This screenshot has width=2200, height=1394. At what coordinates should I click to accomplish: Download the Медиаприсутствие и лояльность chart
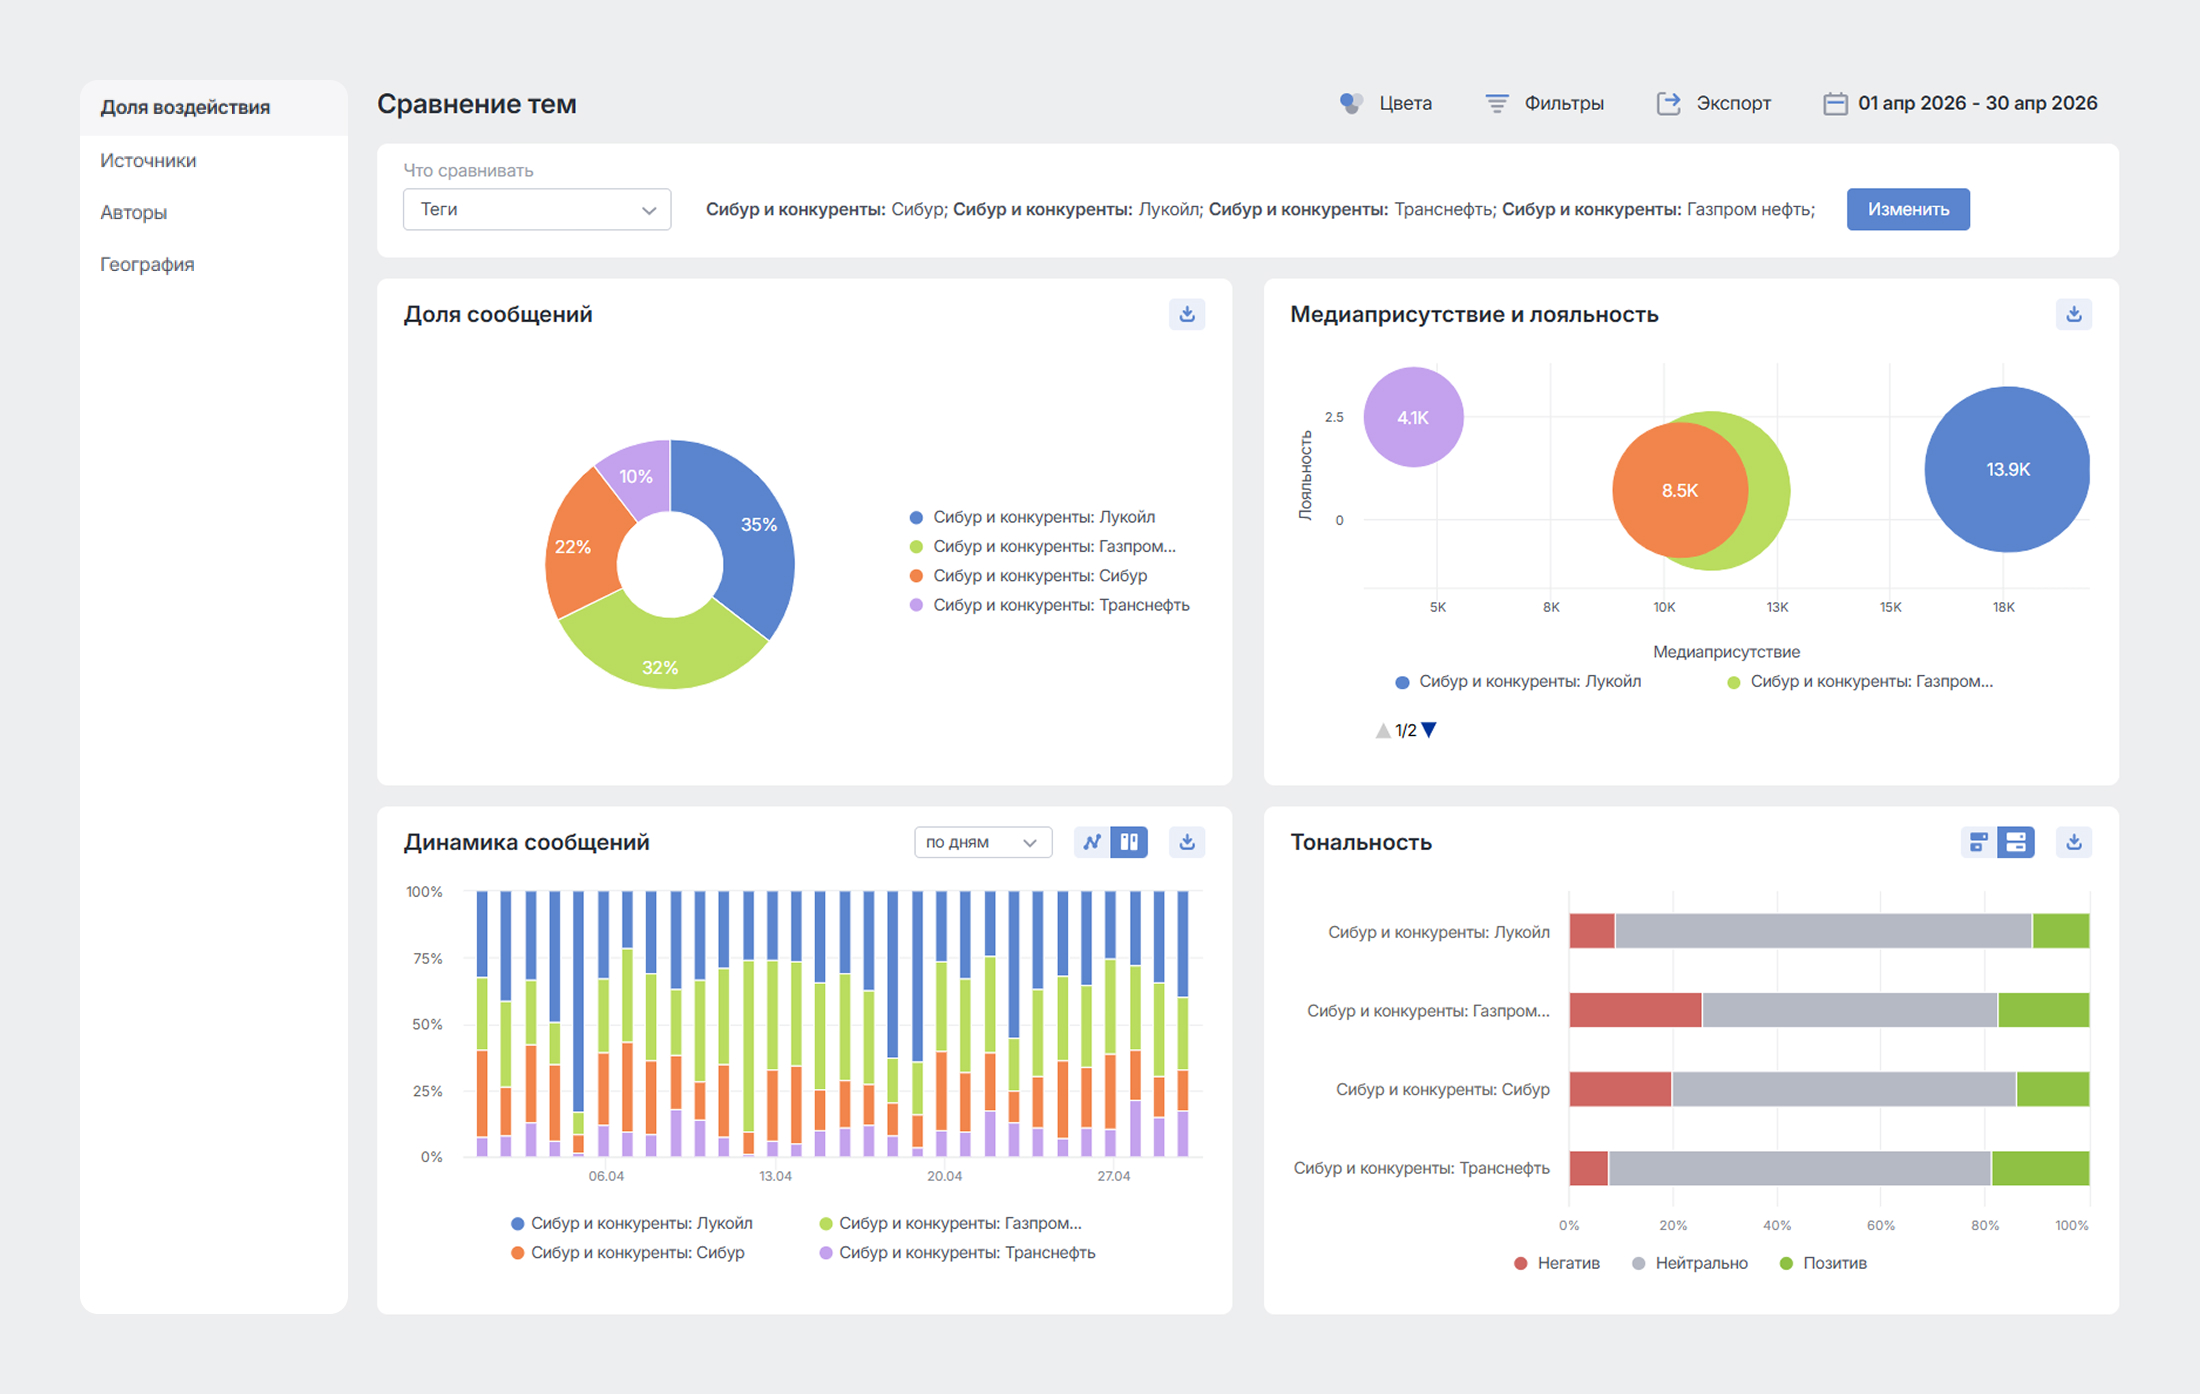pyautogui.click(x=2074, y=314)
